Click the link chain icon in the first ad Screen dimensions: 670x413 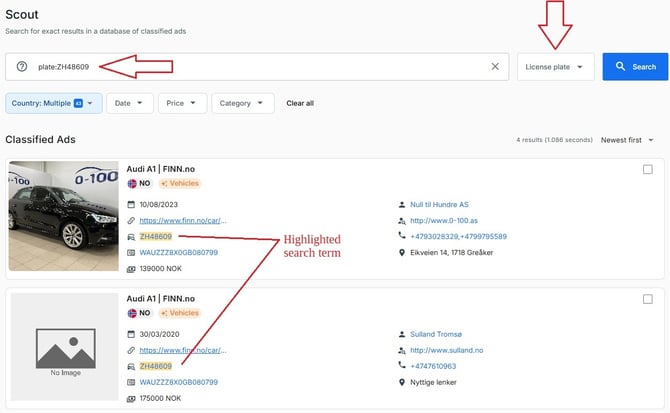[131, 221]
